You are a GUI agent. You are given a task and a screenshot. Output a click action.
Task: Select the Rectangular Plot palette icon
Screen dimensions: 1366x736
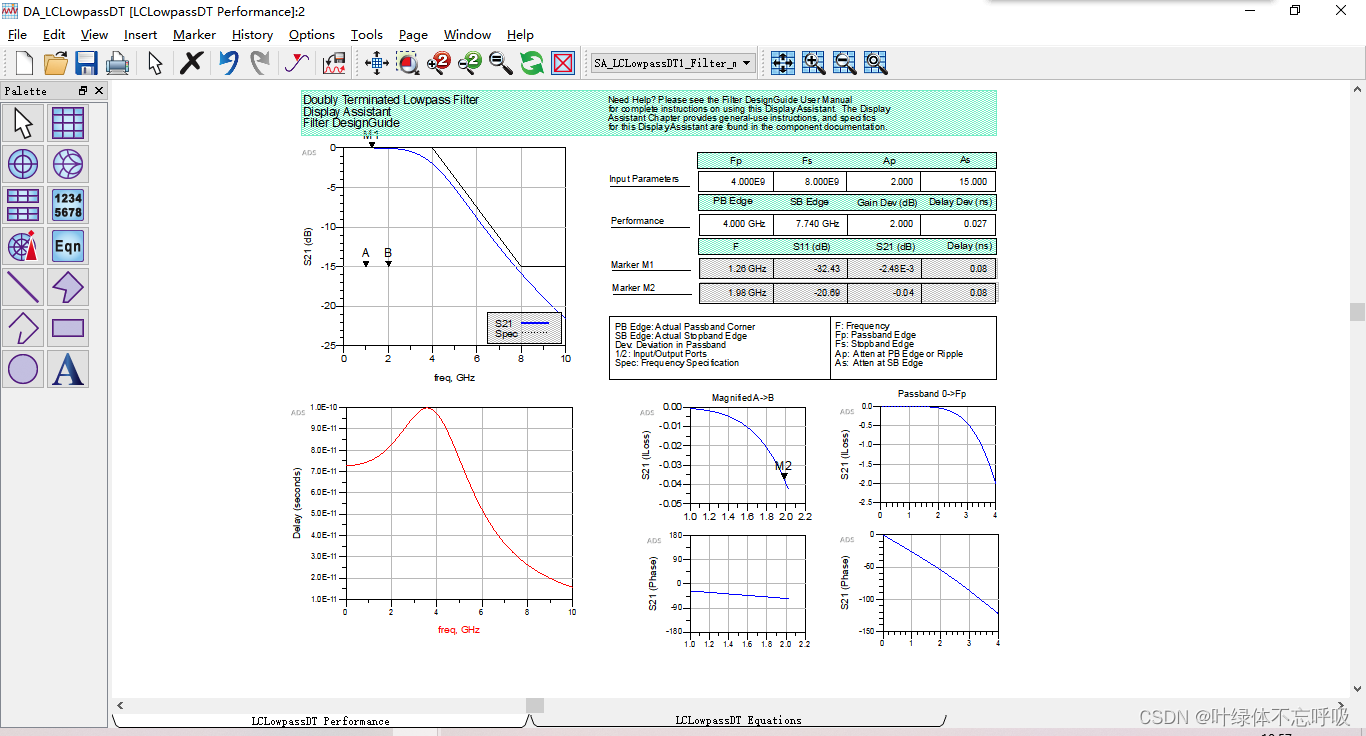pos(68,123)
